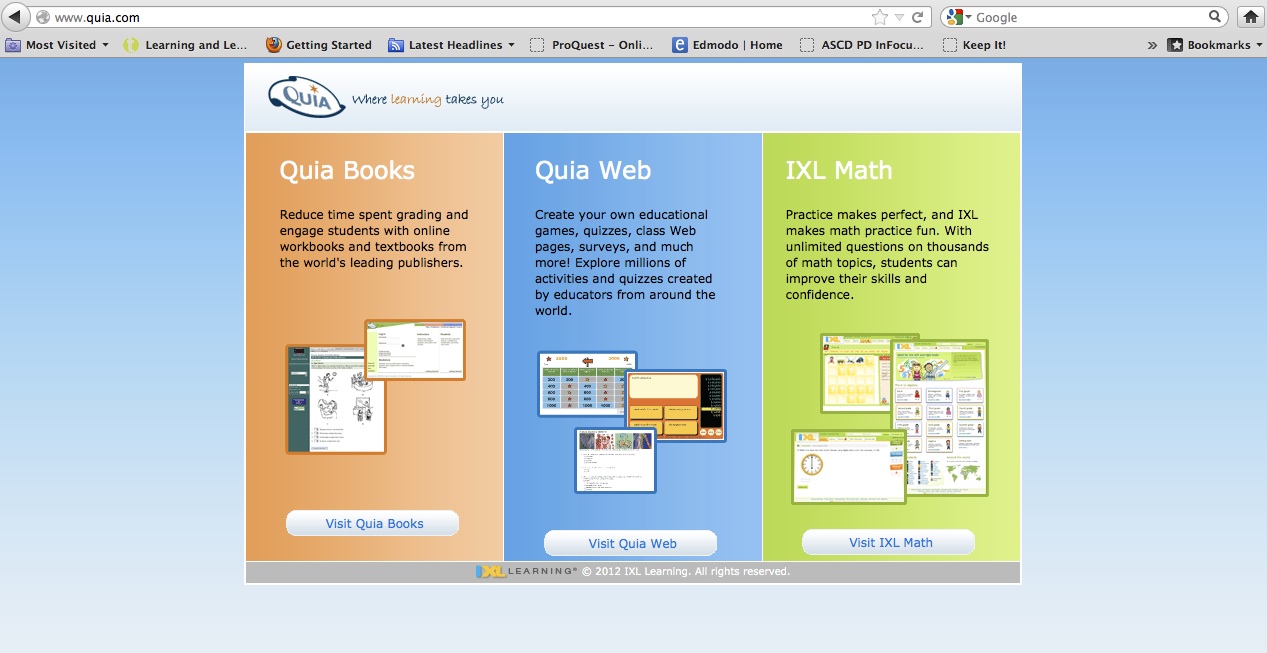Click the Visit IXL Math button
The image size is (1267, 653).
tap(889, 542)
